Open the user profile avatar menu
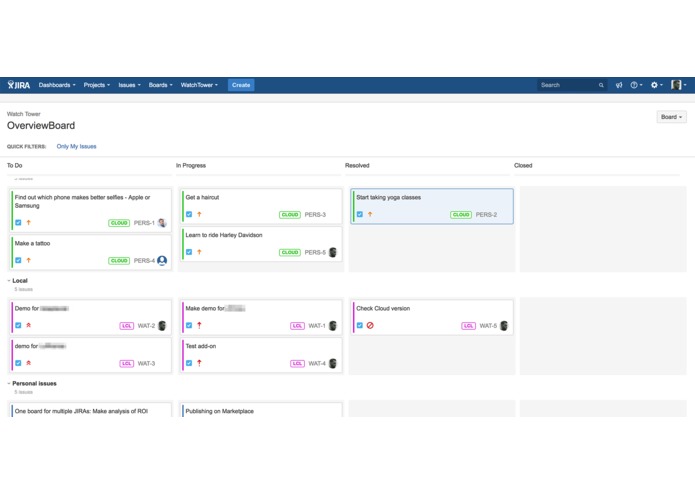Viewport: 695px width, 494px height. click(x=678, y=85)
